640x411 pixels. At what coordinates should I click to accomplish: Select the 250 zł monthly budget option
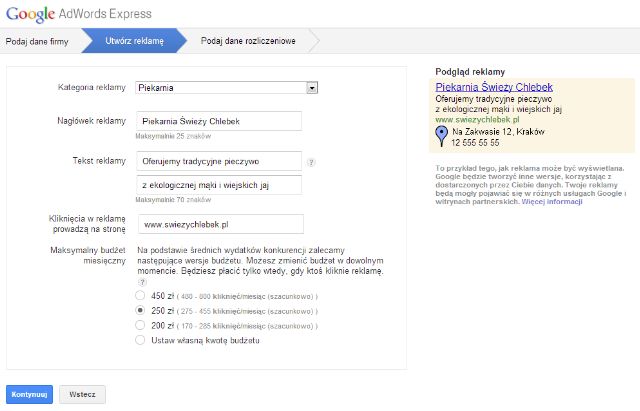pyautogui.click(x=141, y=311)
